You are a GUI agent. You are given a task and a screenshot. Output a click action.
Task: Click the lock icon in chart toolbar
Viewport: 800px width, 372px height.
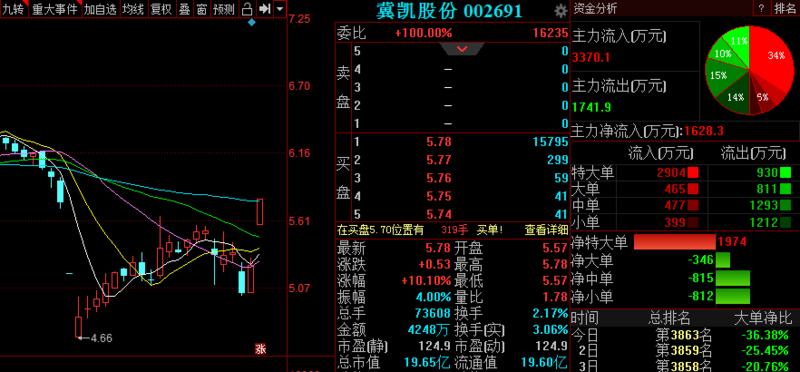point(247,9)
